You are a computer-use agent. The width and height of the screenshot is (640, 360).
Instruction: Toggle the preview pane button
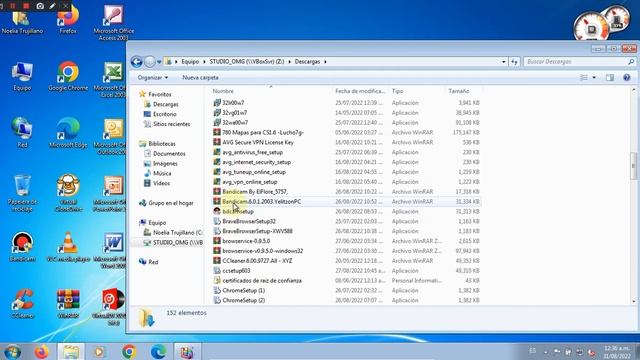click(x=610, y=78)
